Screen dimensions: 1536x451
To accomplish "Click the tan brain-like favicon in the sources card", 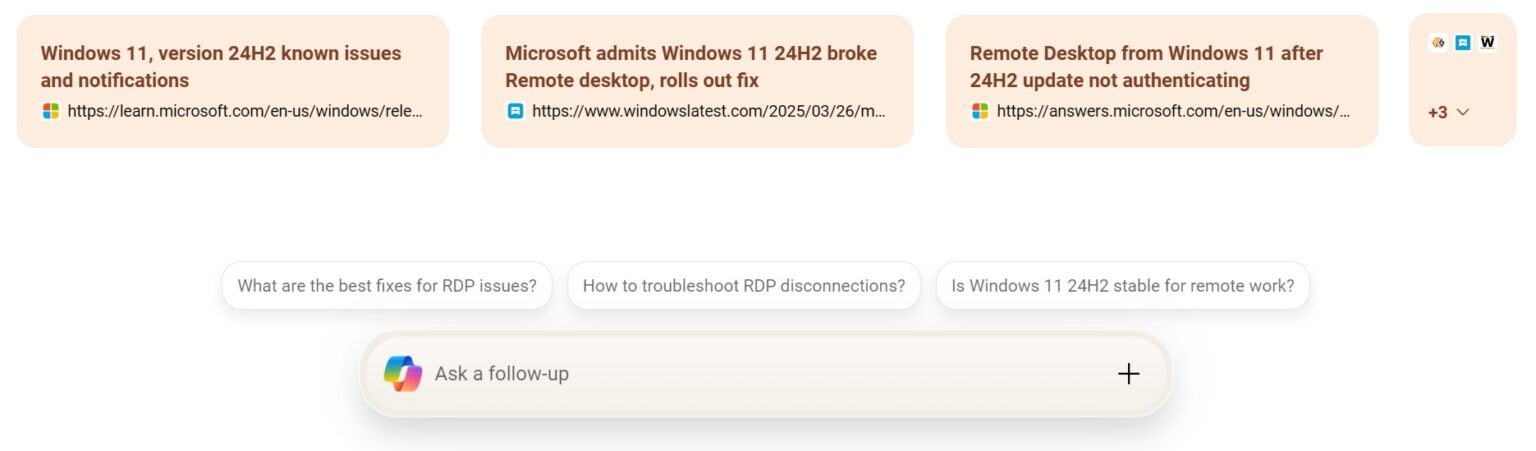I will click(1438, 43).
